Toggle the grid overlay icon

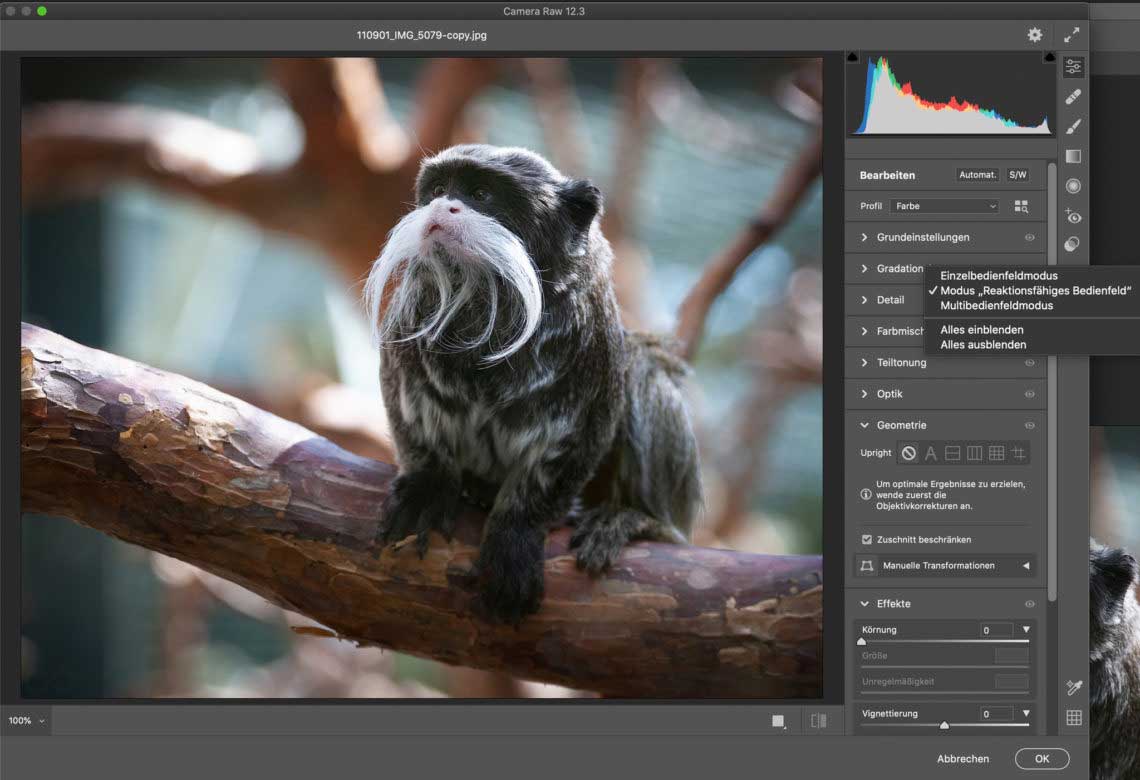(x=1074, y=717)
